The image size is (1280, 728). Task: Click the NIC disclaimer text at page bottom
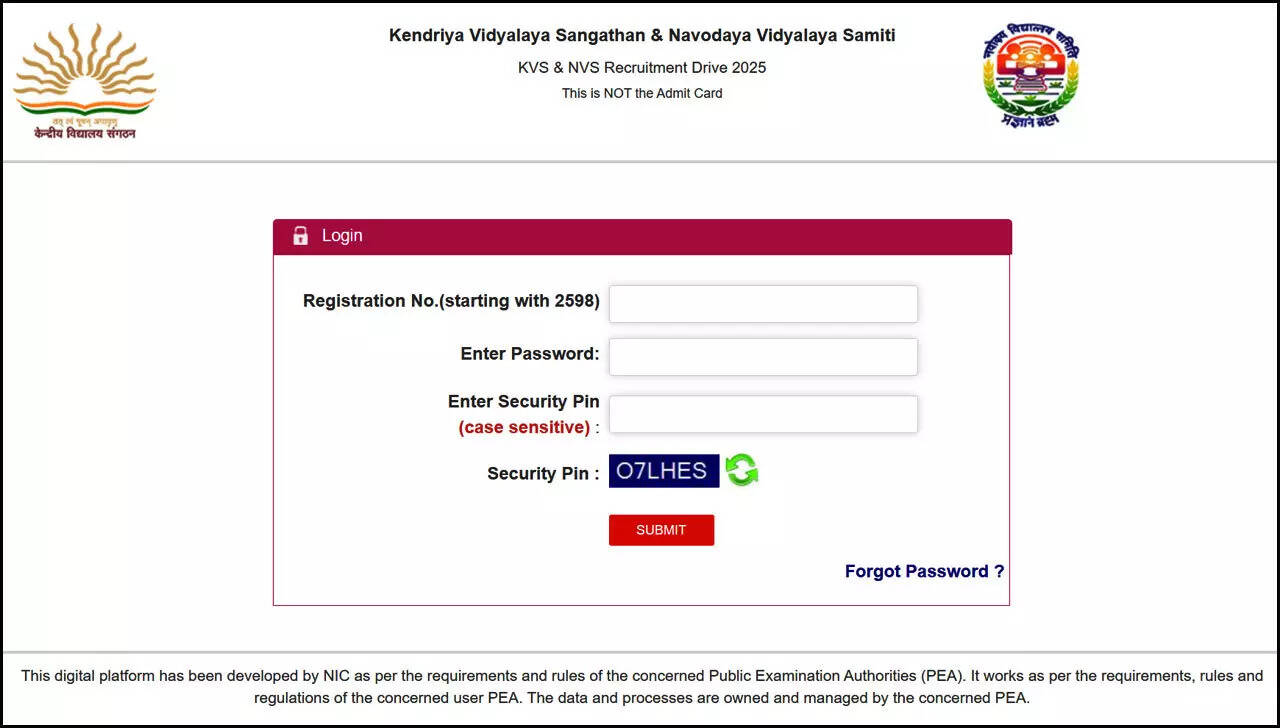(x=640, y=686)
